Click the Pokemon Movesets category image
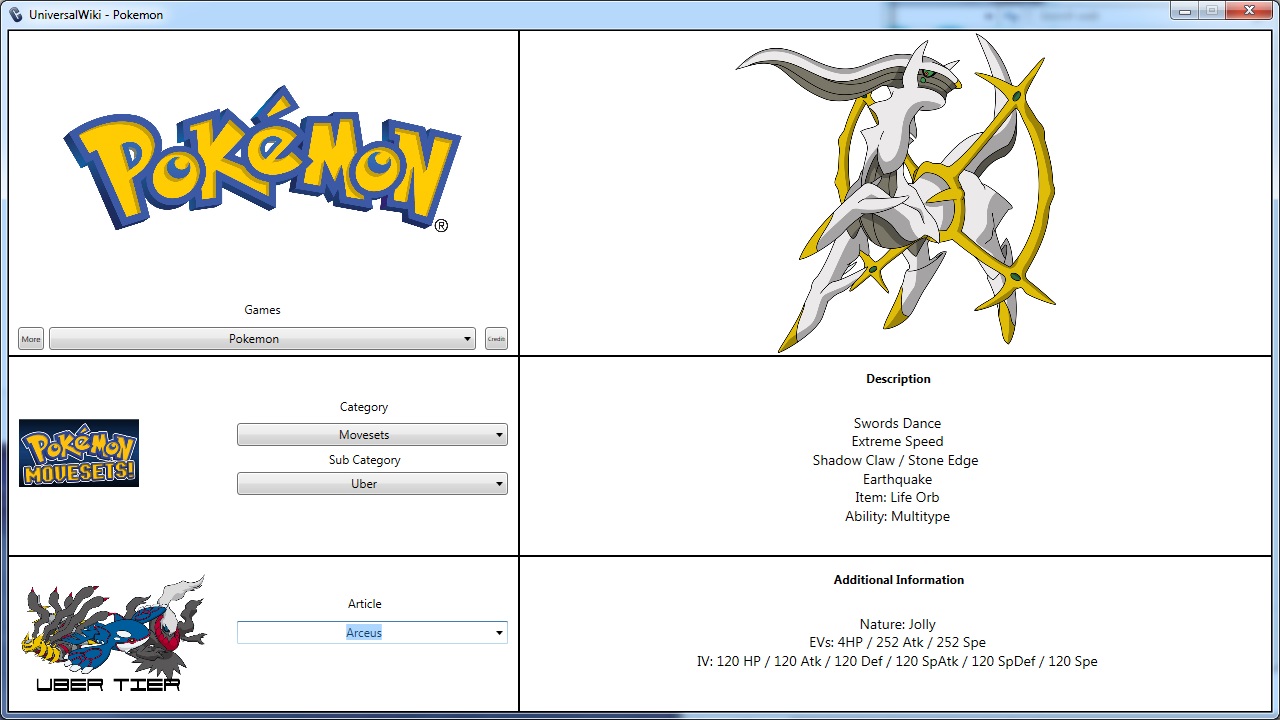 79,453
